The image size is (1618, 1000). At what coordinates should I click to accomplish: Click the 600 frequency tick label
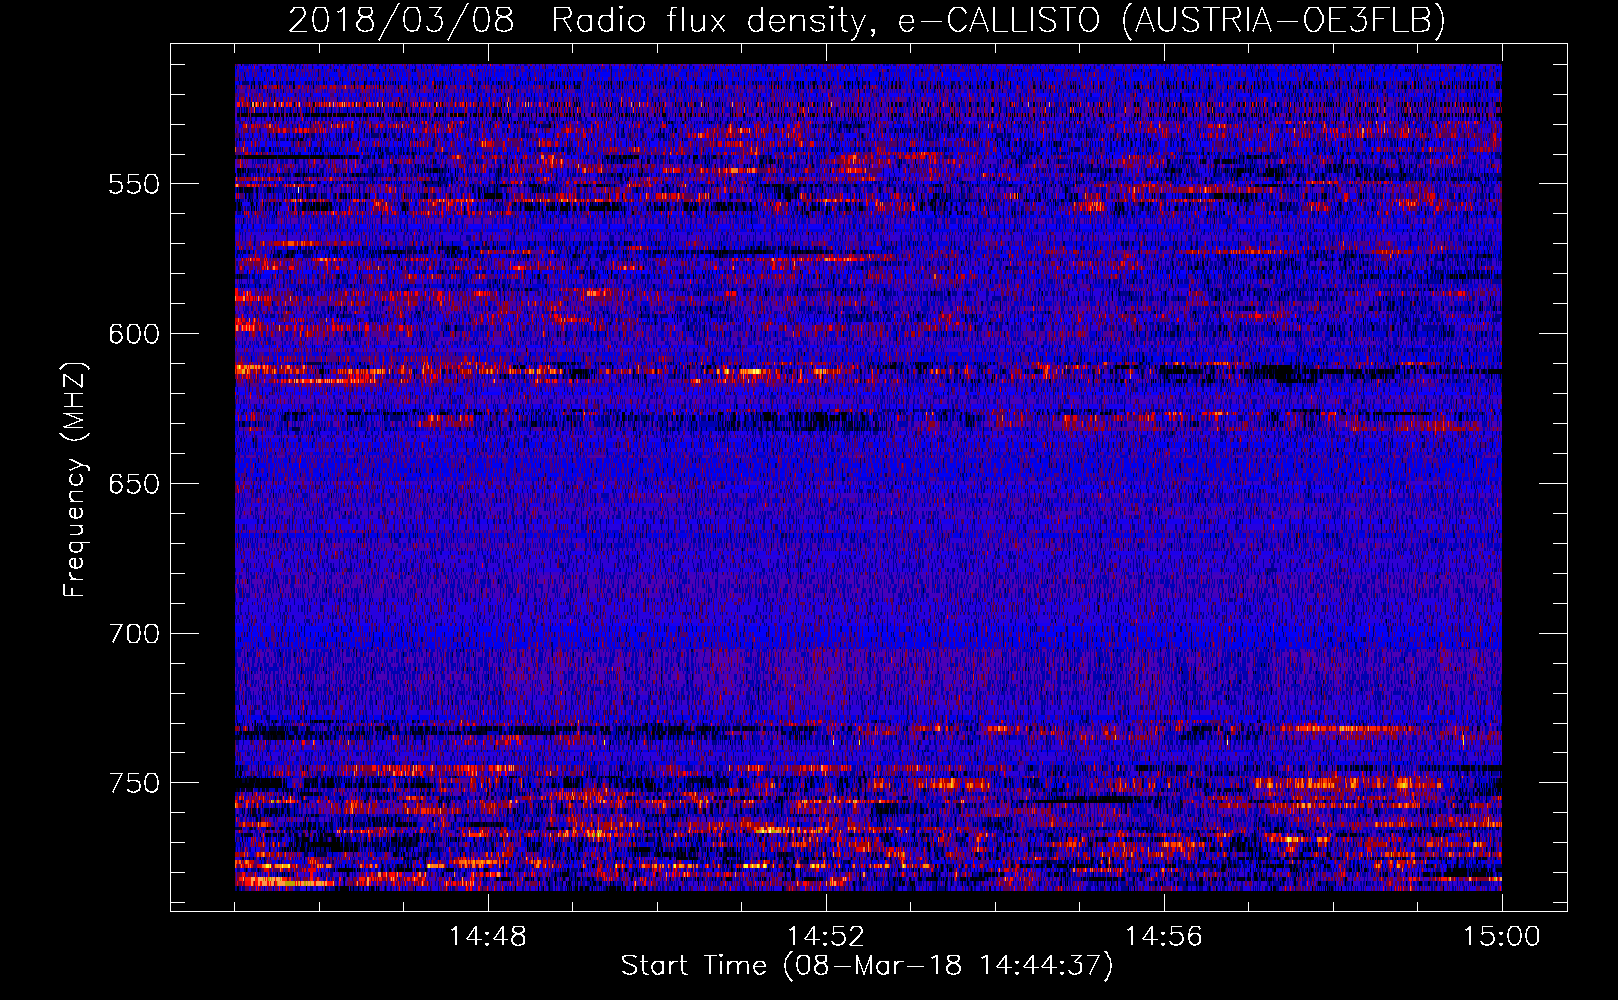coord(134,334)
